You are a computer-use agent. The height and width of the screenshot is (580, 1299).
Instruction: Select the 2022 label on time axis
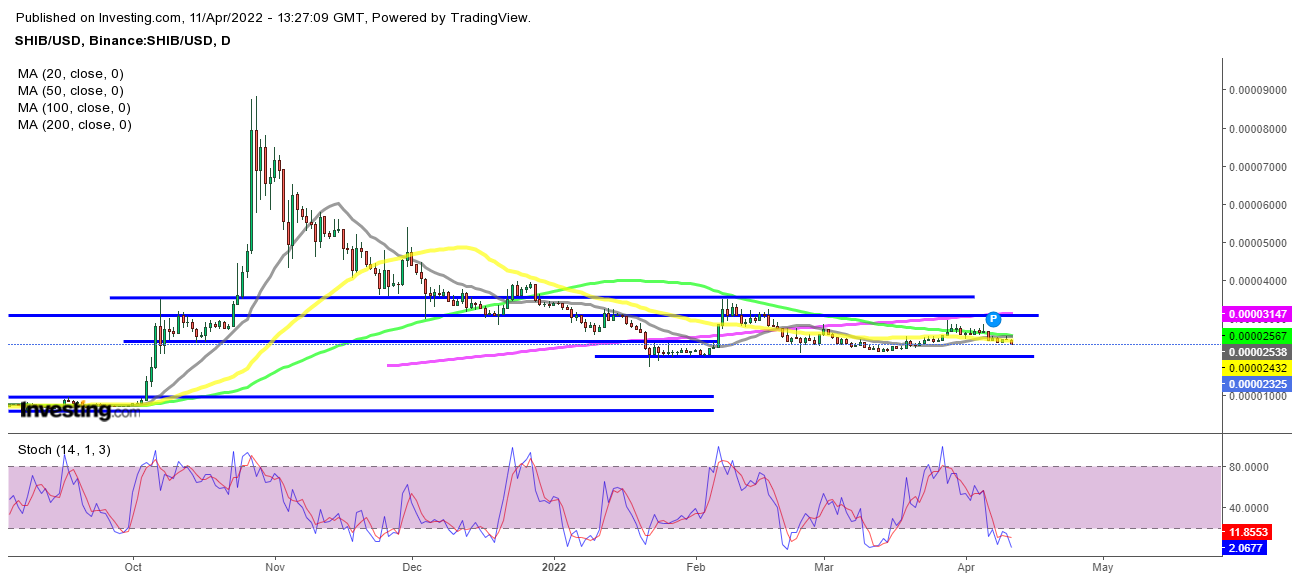(553, 566)
